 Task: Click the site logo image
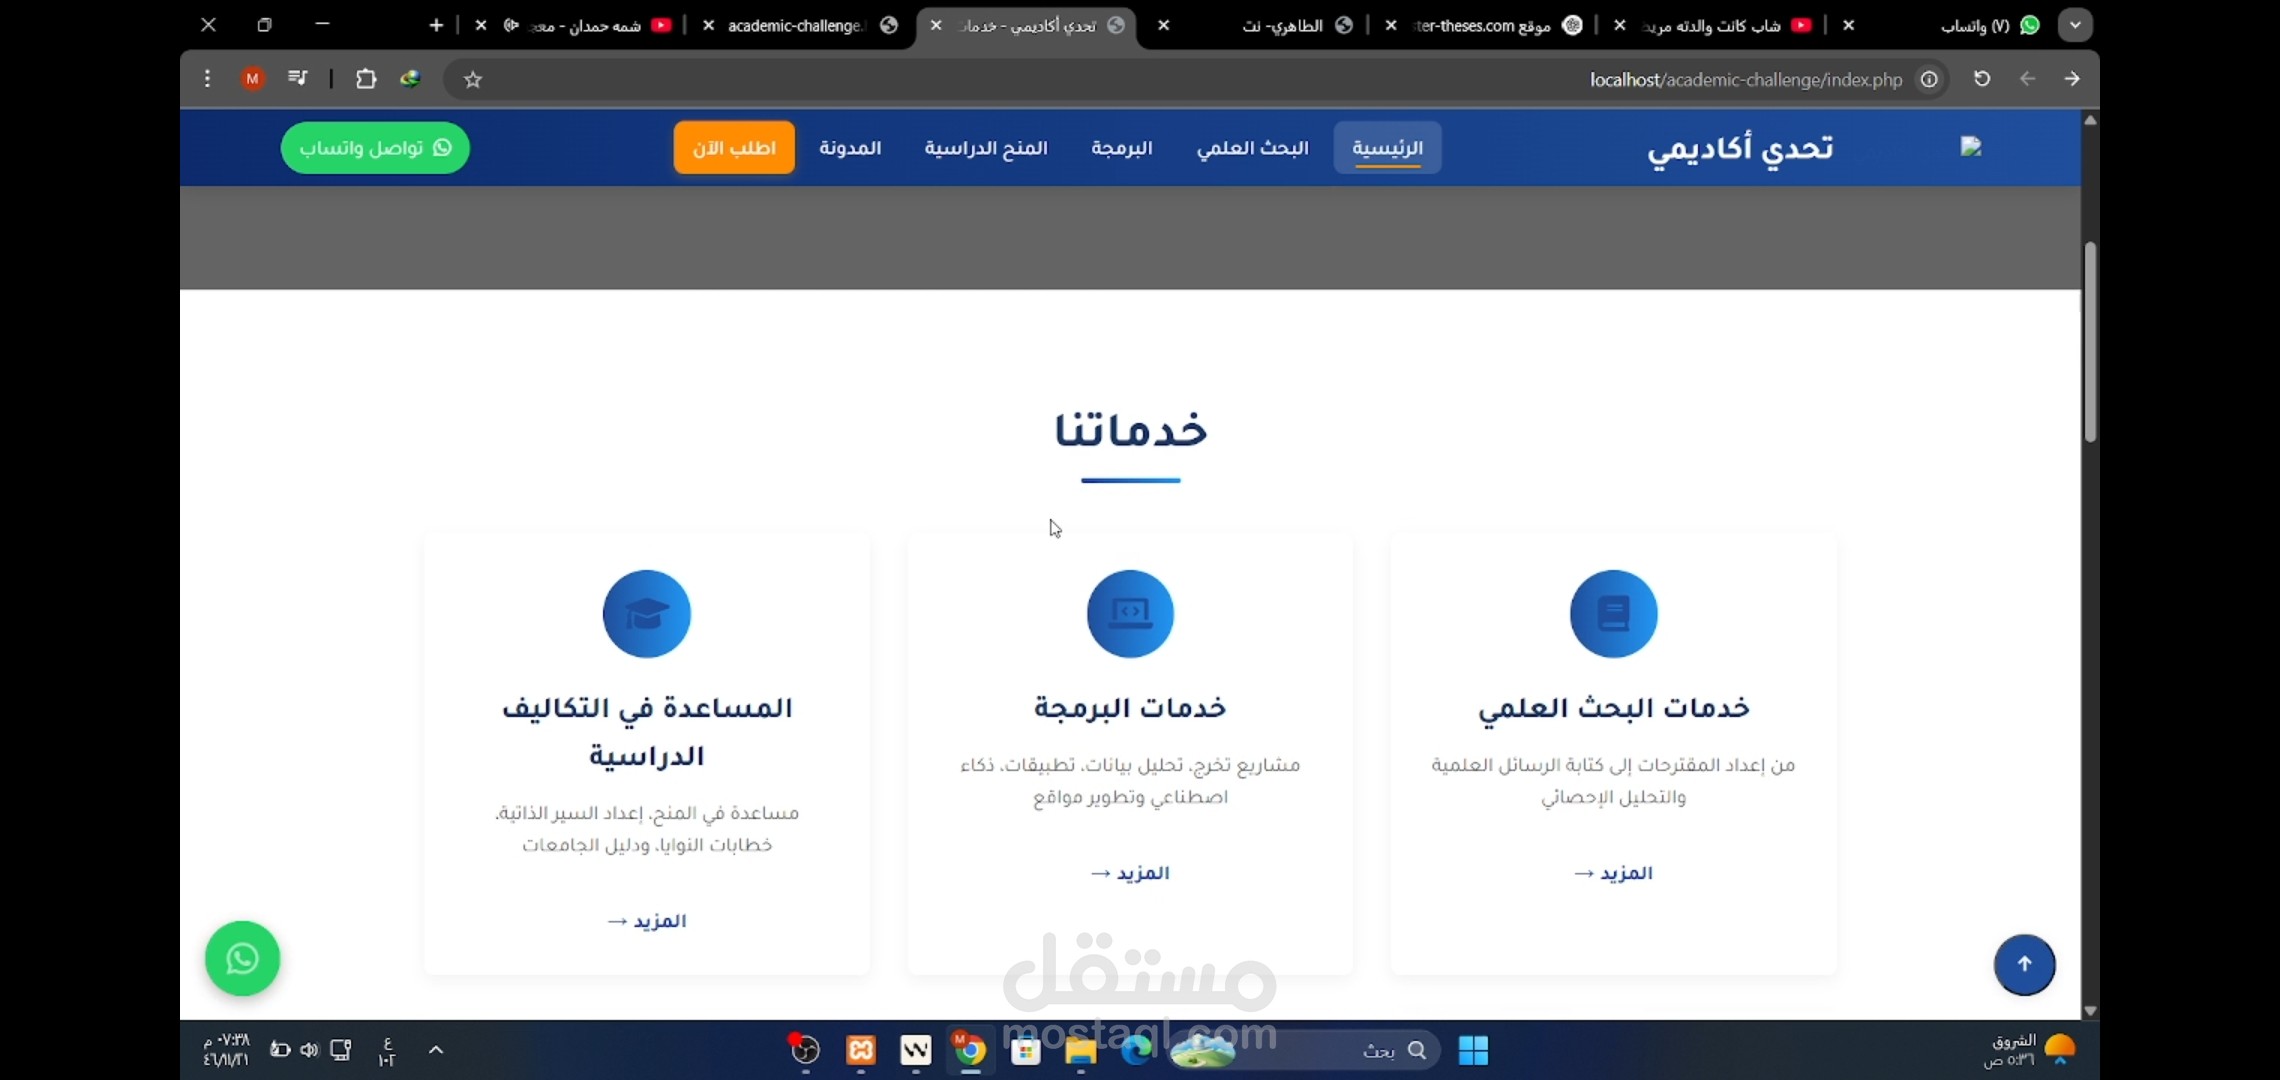[1971, 147]
